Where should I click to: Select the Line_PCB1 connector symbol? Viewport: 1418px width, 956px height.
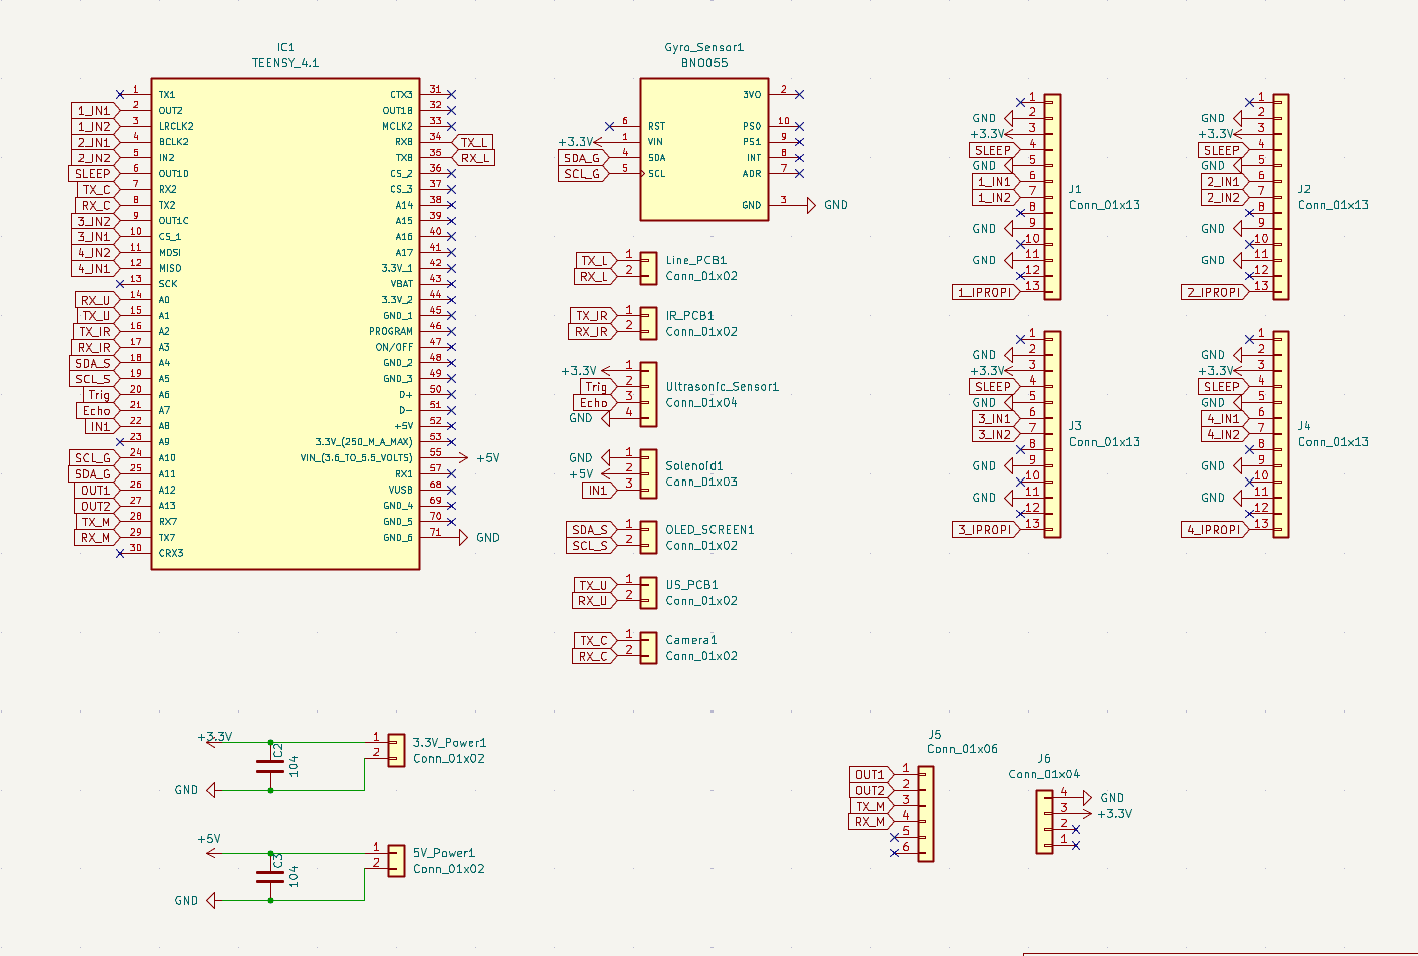pos(648,268)
